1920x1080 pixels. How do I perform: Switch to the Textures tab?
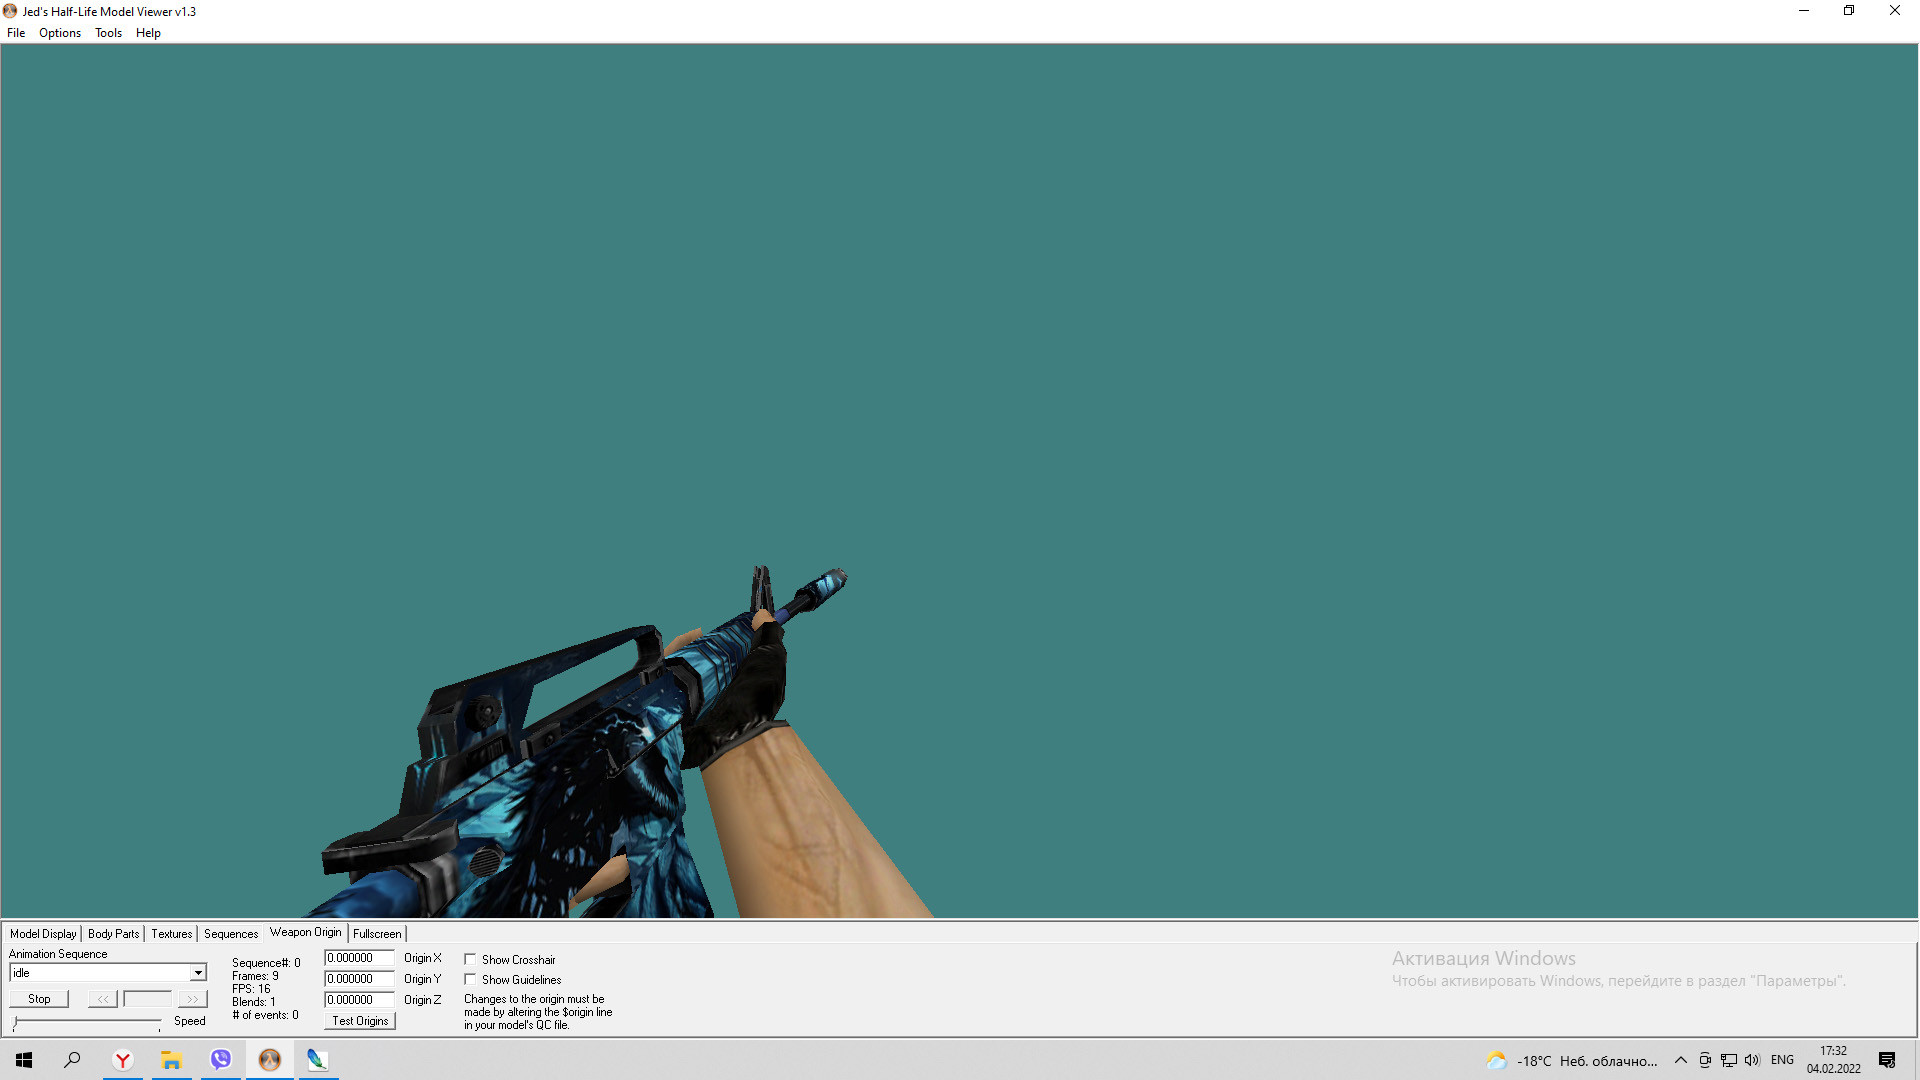[171, 934]
